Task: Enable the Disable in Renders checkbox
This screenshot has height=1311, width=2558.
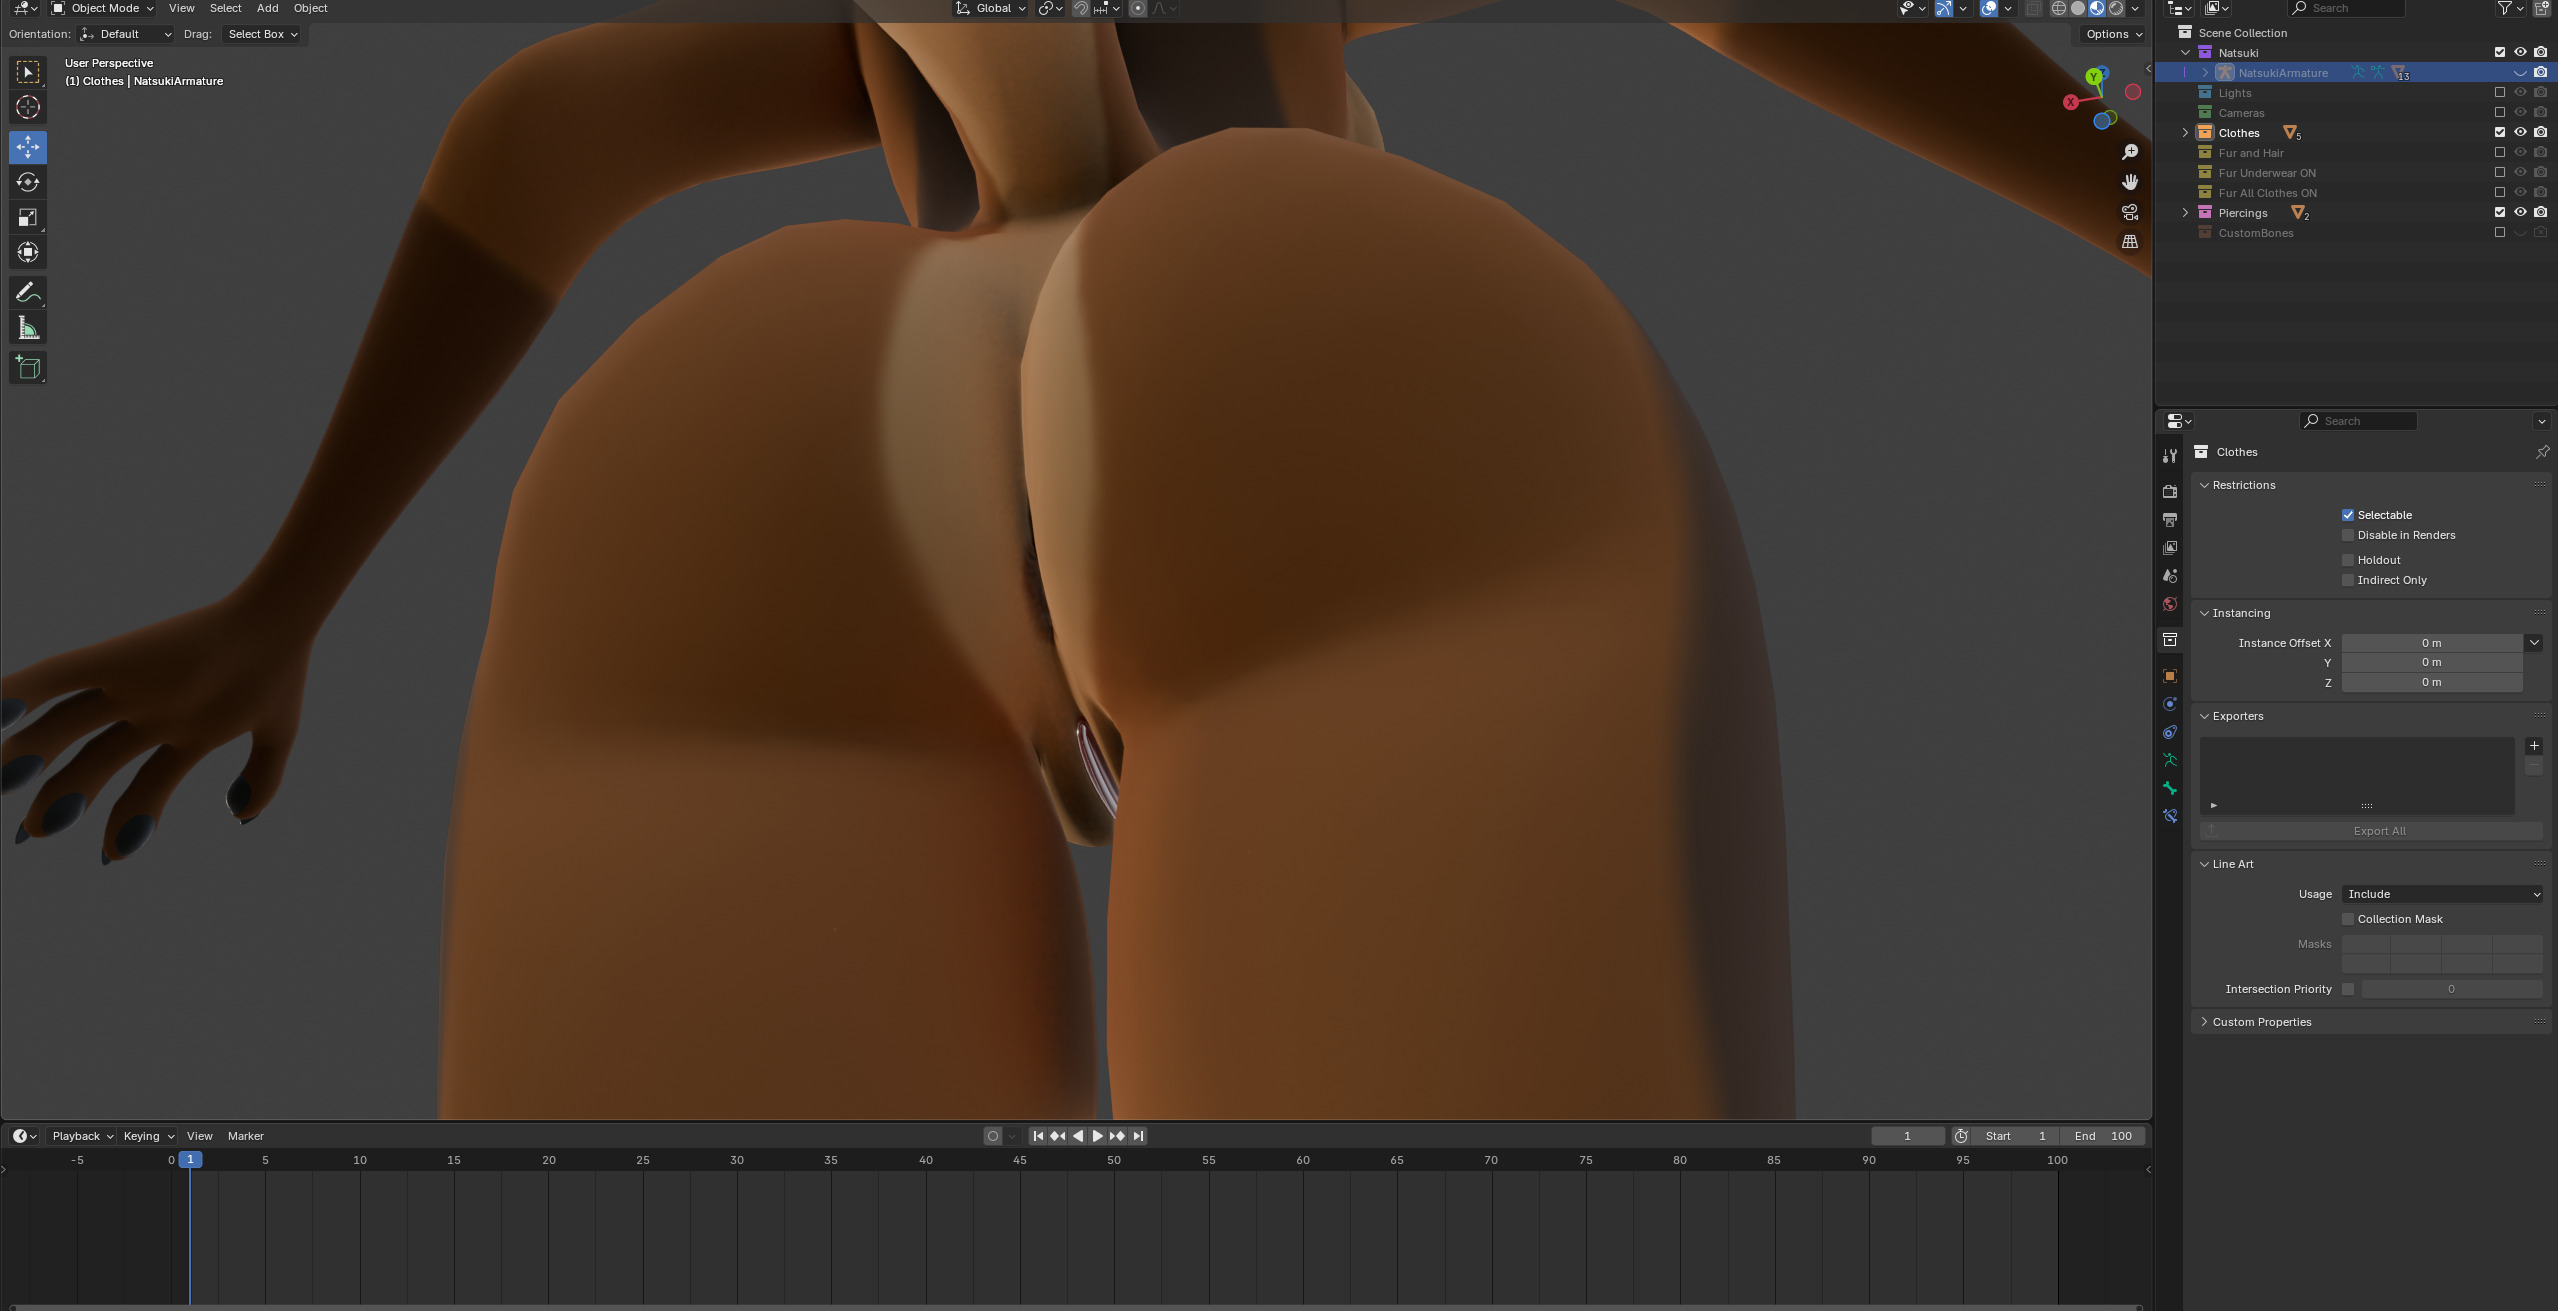Action: tap(2348, 535)
